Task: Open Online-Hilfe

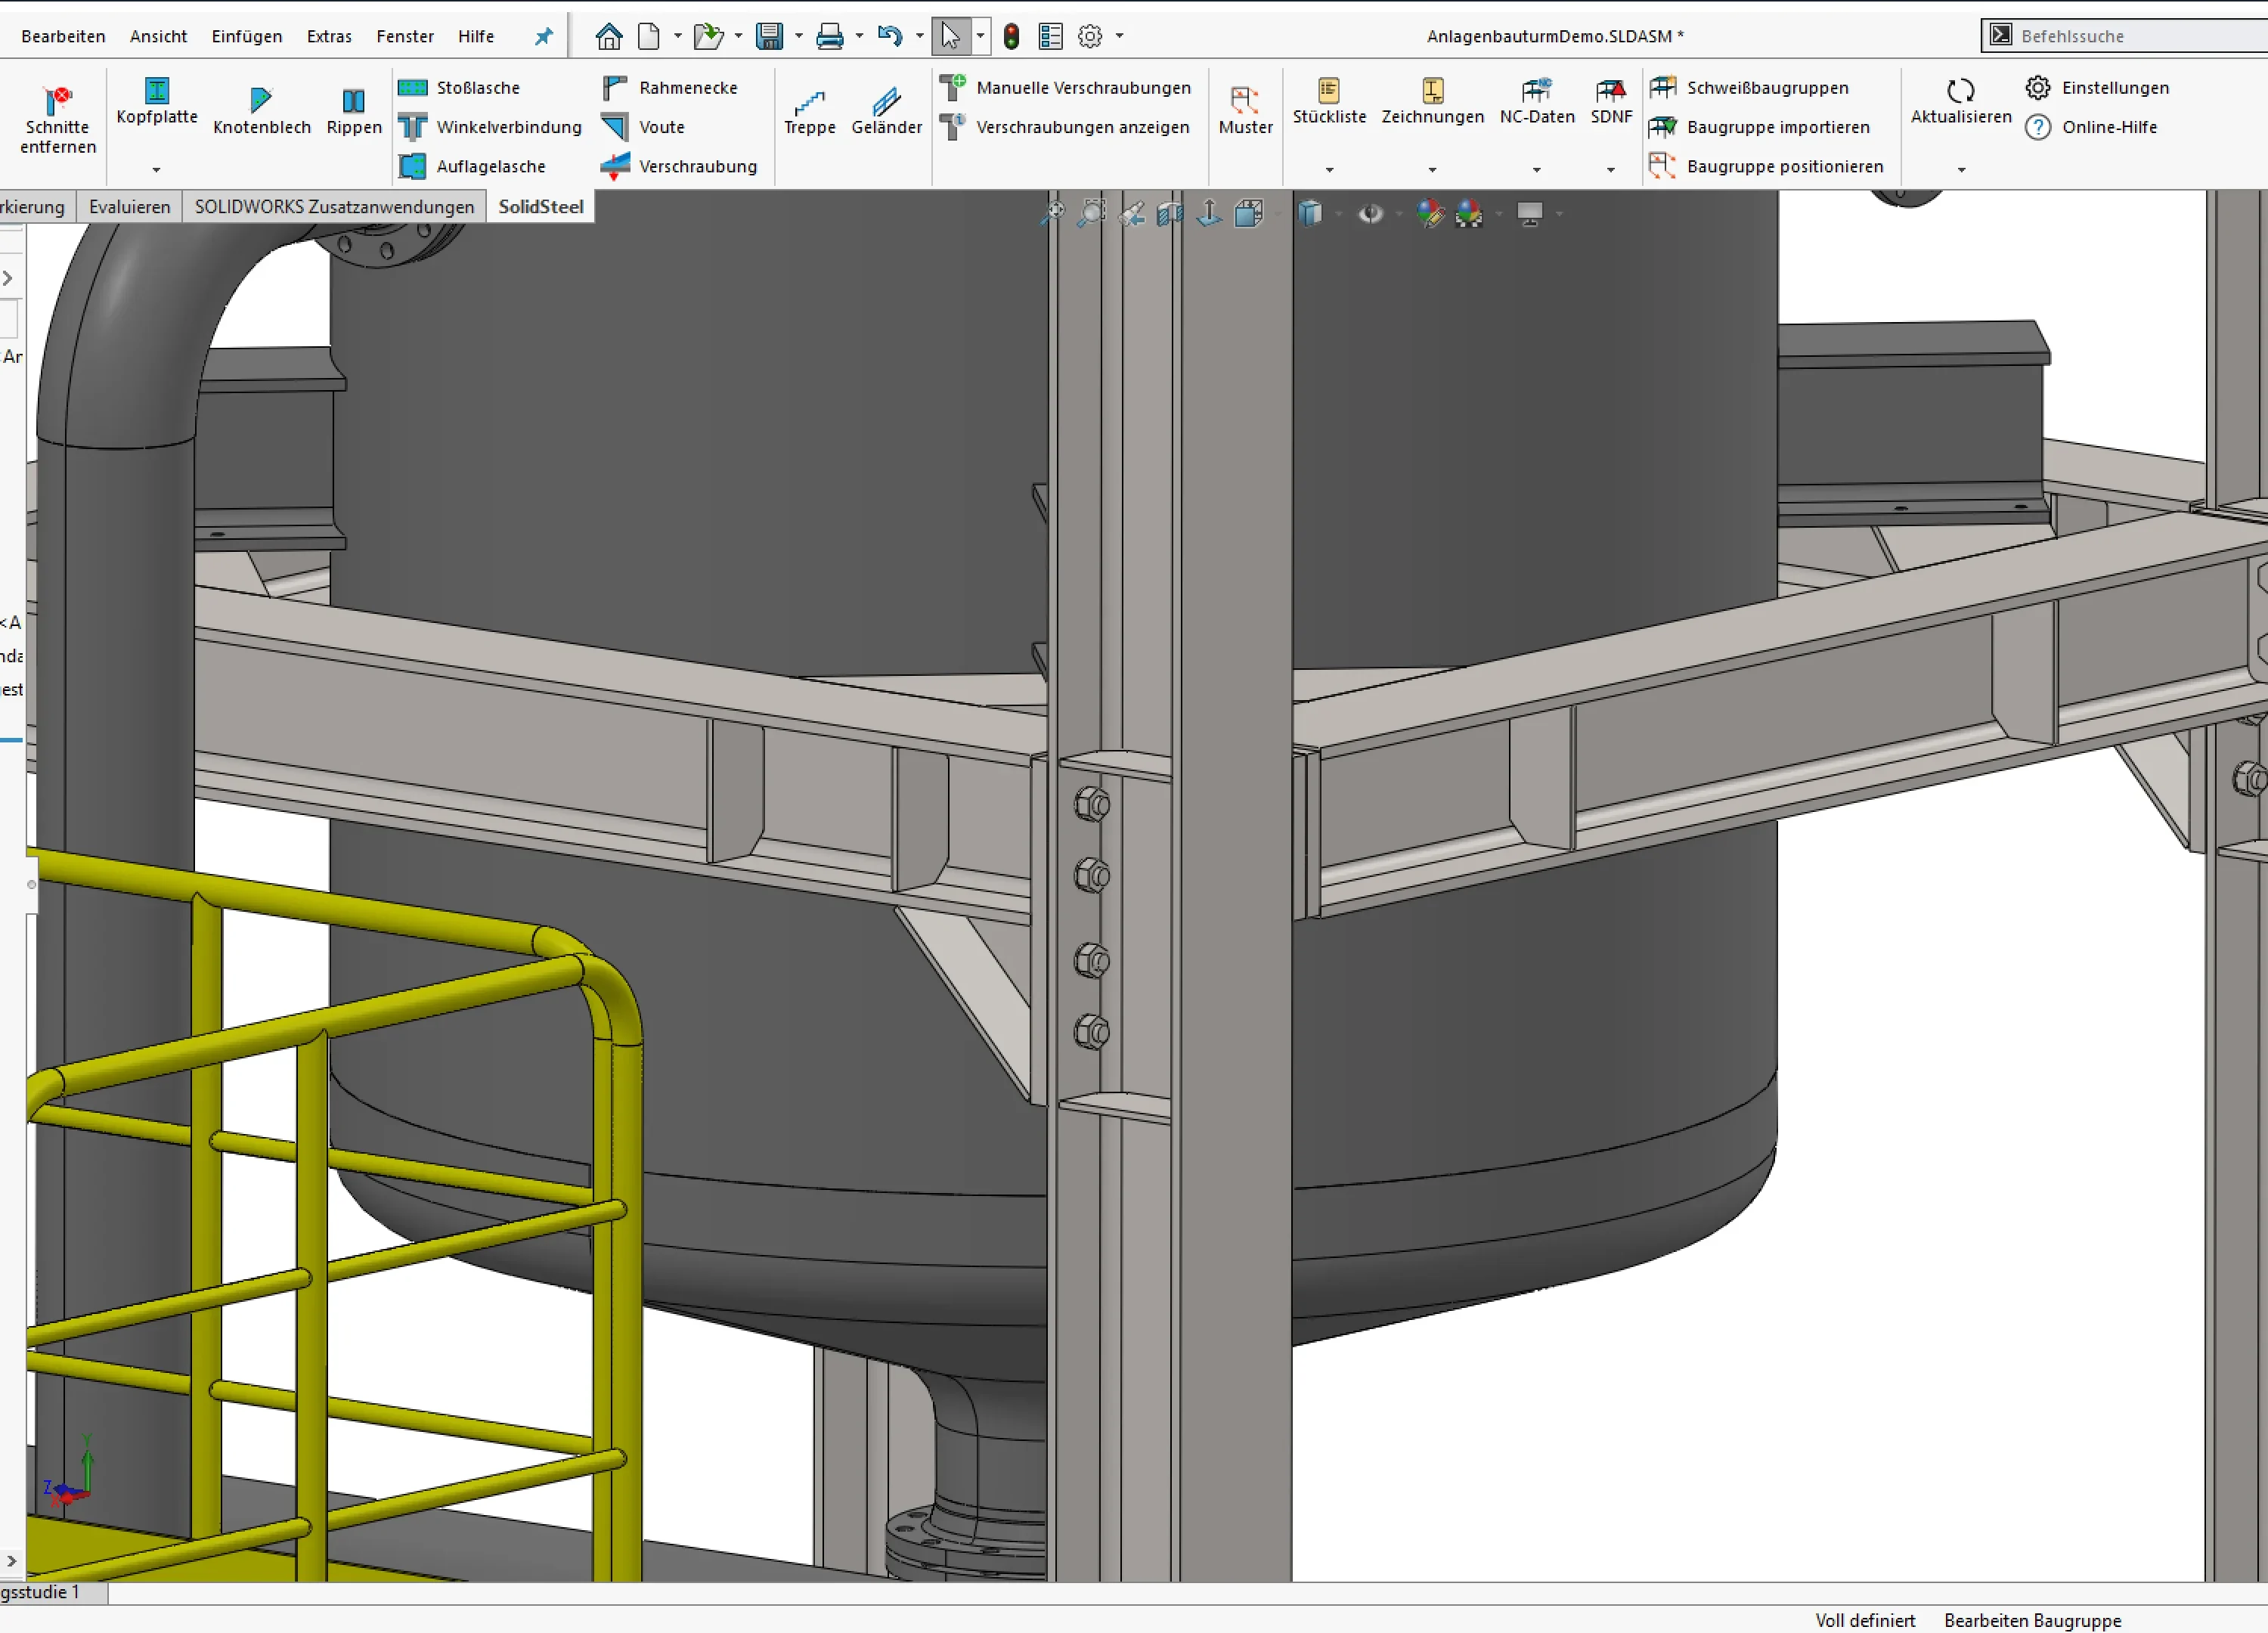Action: 2092,127
